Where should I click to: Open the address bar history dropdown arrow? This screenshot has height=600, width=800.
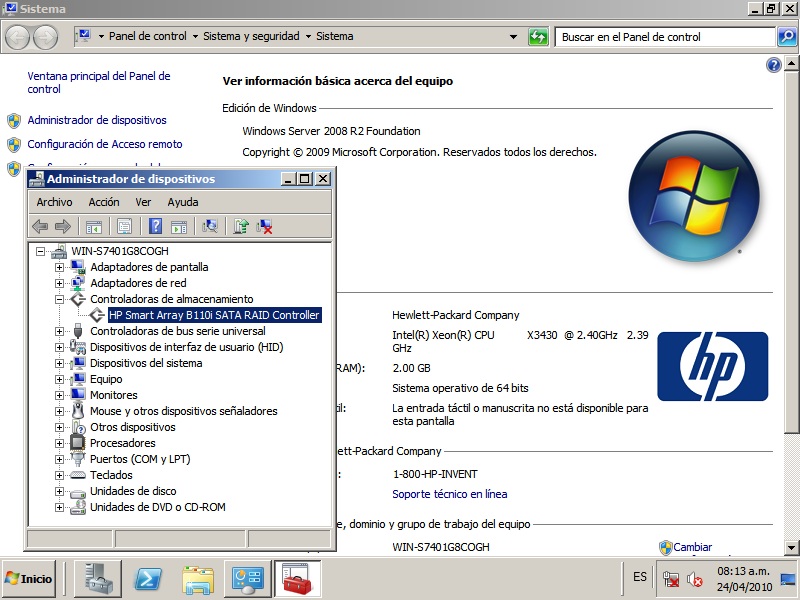(513, 37)
